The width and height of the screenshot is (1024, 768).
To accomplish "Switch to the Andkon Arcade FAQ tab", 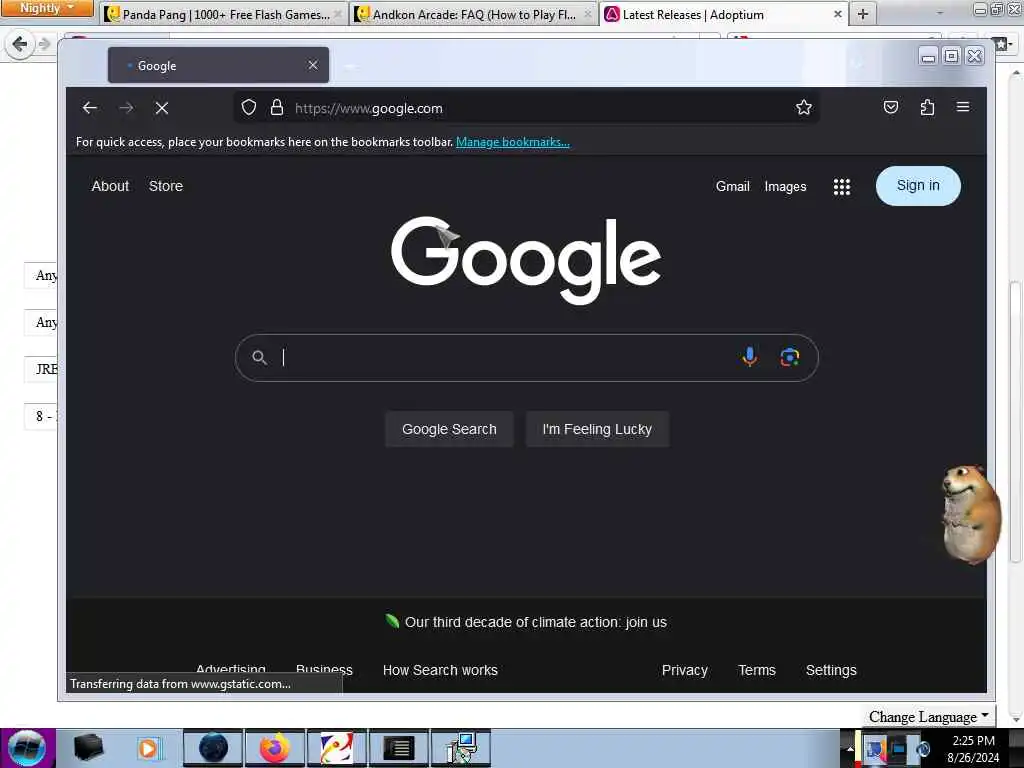I will pyautogui.click(x=473, y=14).
